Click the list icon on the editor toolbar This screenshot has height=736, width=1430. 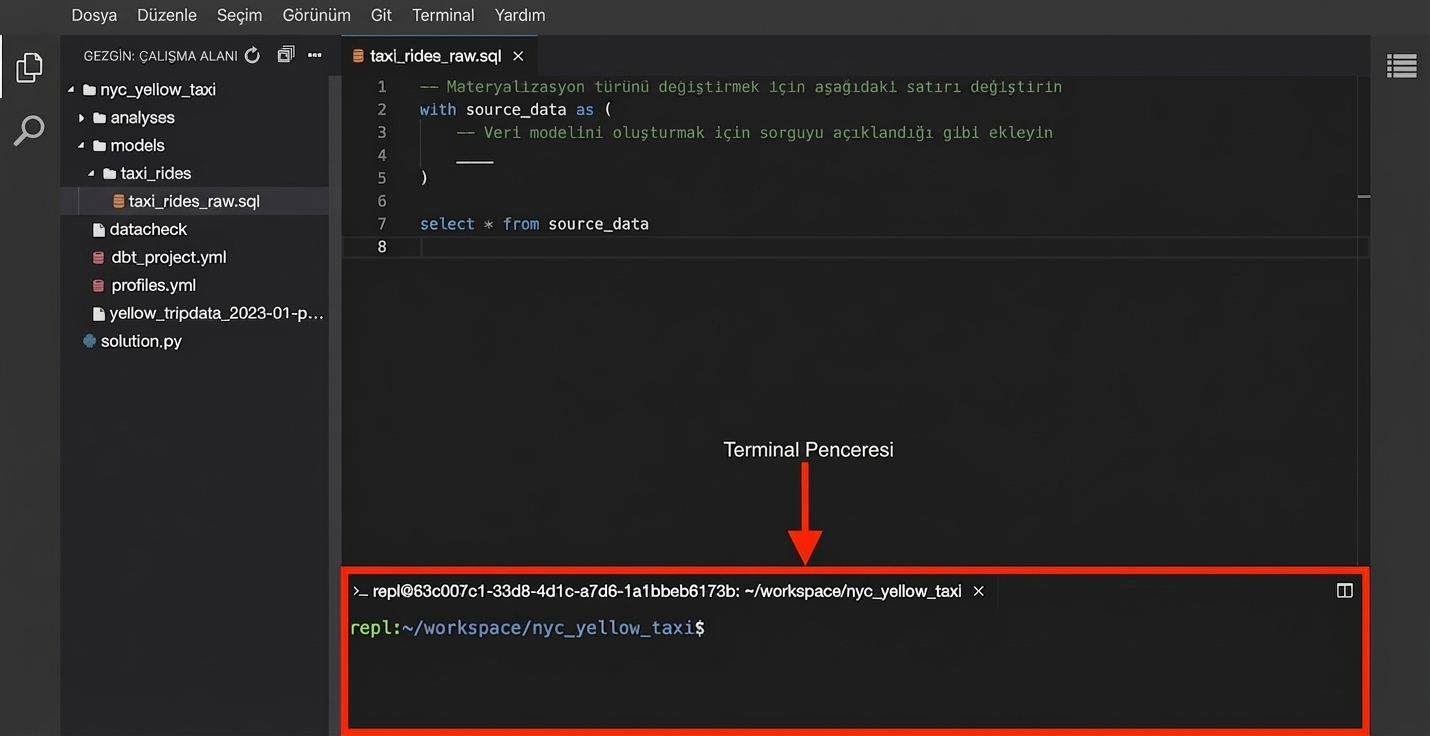1401,65
